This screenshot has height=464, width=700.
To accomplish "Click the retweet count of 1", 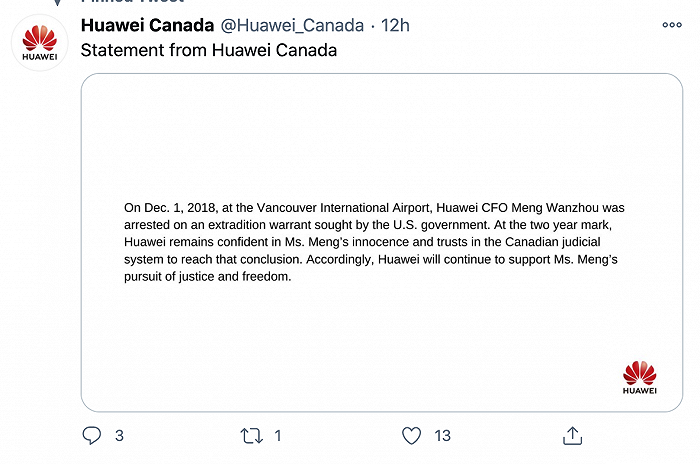I will (278, 436).
